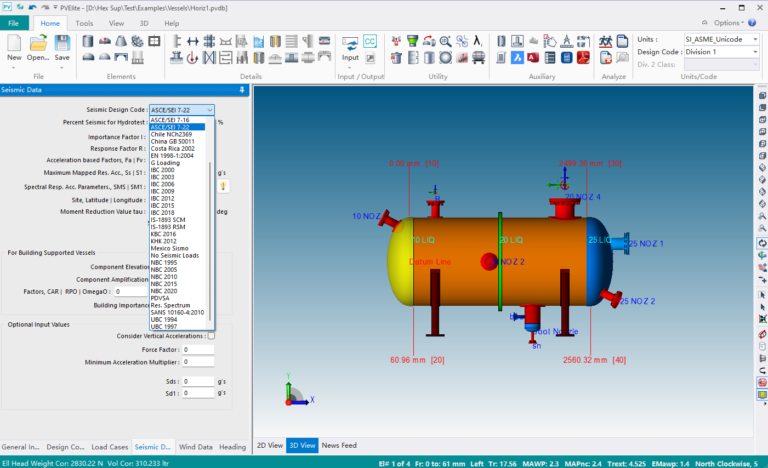Viewport: 768px width, 468px height.
Task: Expand the Design Code Division 1 dropdown
Action: pos(721,51)
